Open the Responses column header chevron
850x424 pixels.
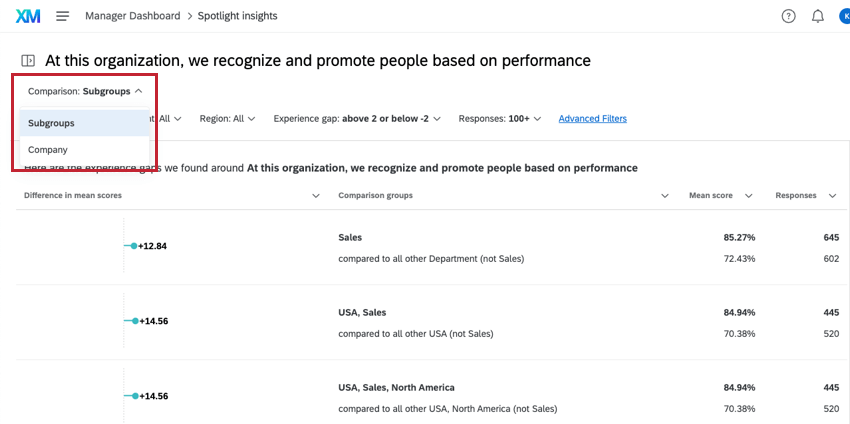click(831, 196)
